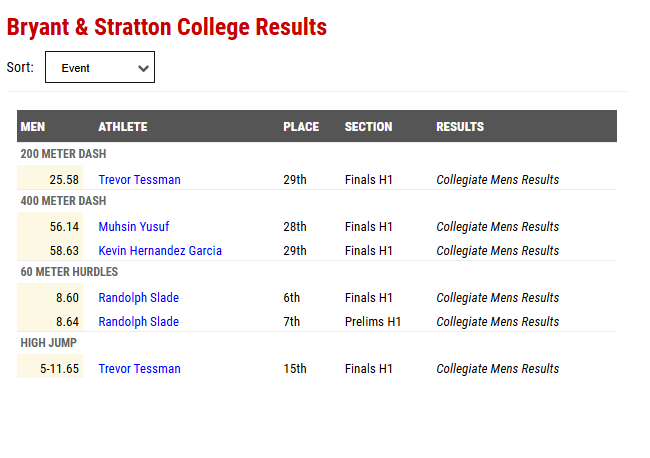
Task: Click the Sort dropdown chevron arrow
Action: coord(143,68)
